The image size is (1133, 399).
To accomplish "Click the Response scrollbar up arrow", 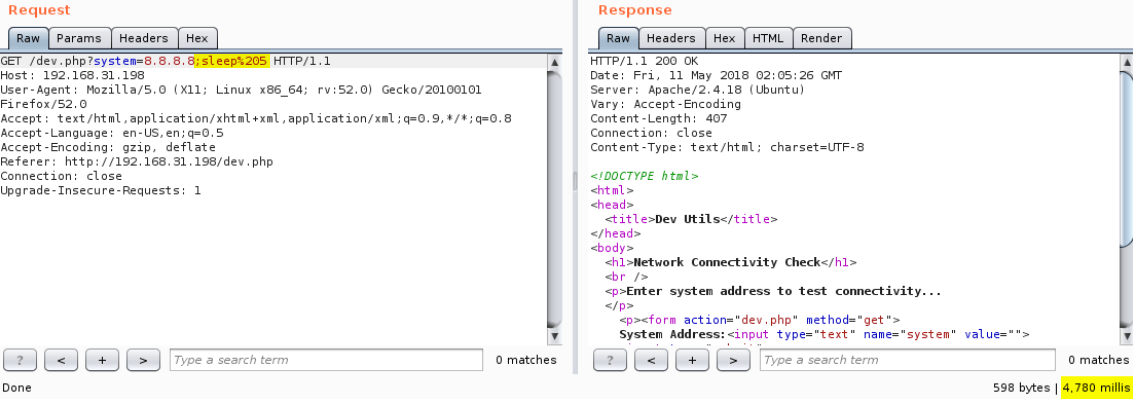I will point(1126,62).
